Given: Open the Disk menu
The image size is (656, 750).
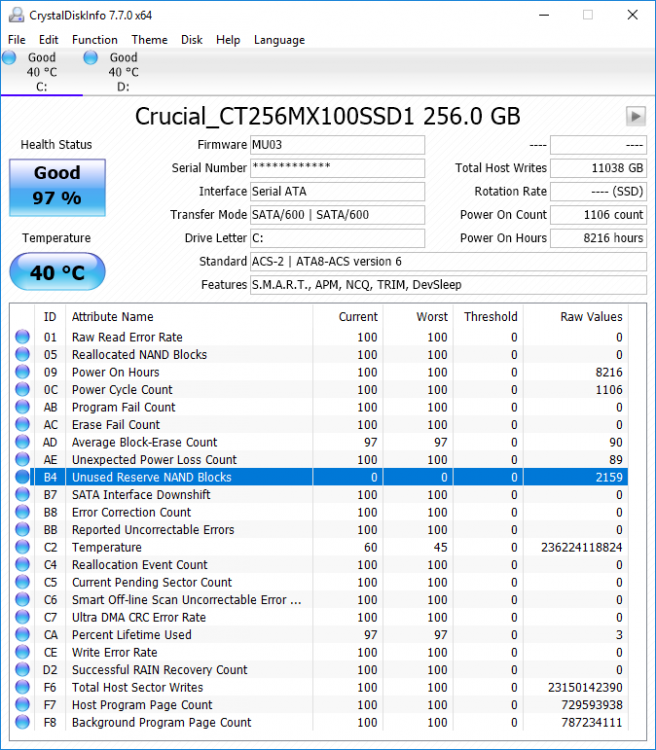Looking at the screenshot, I should pyautogui.click(x=191, y=40).
